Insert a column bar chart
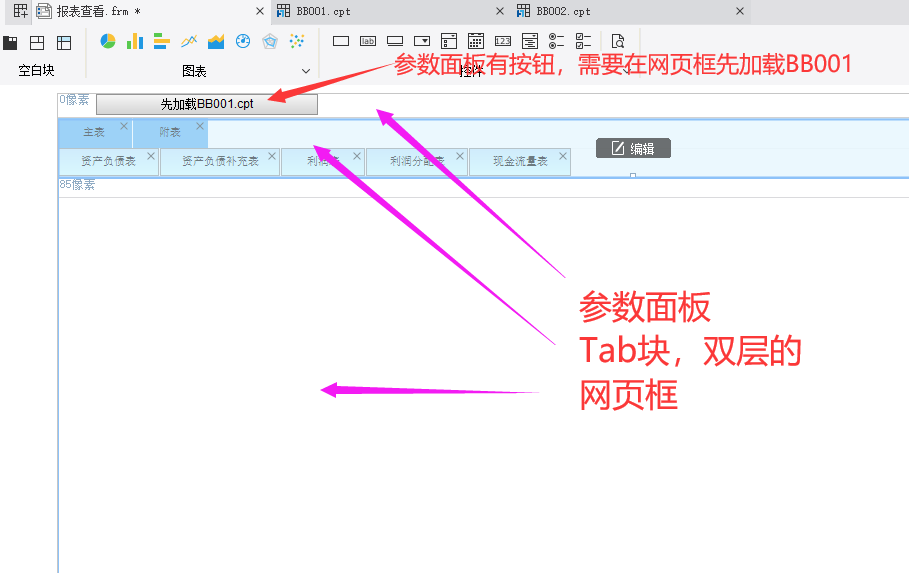909x573 pixels. 135,41
